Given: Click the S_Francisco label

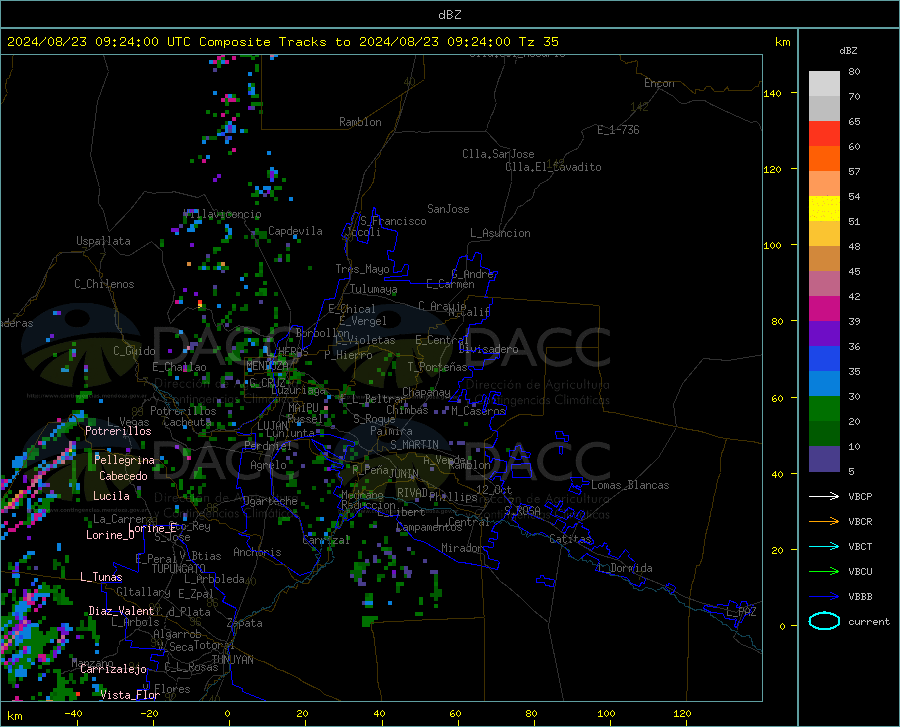Looking at the screenshot, I should tap(393, 221).
